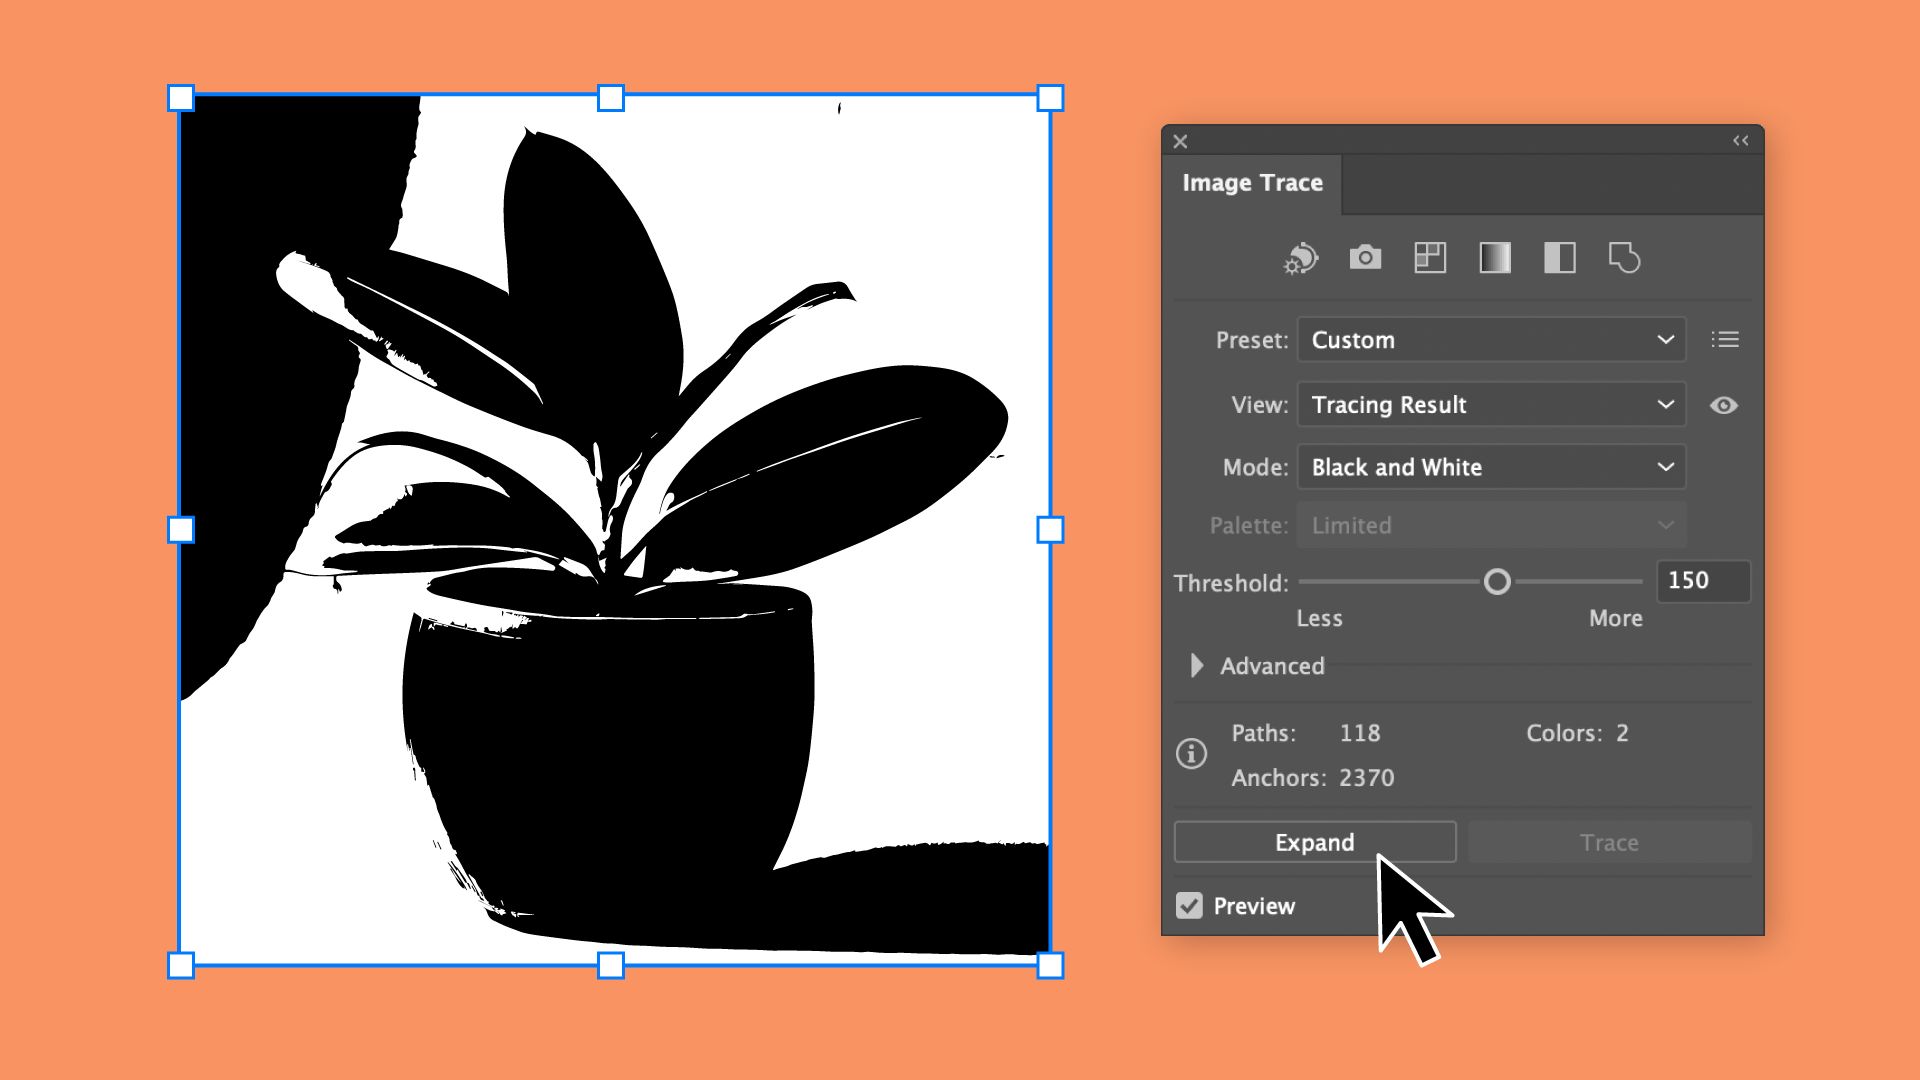Toggle the view eye icon
The width and height of the screenshot is (1920, 1080).
pos(1723,405)
